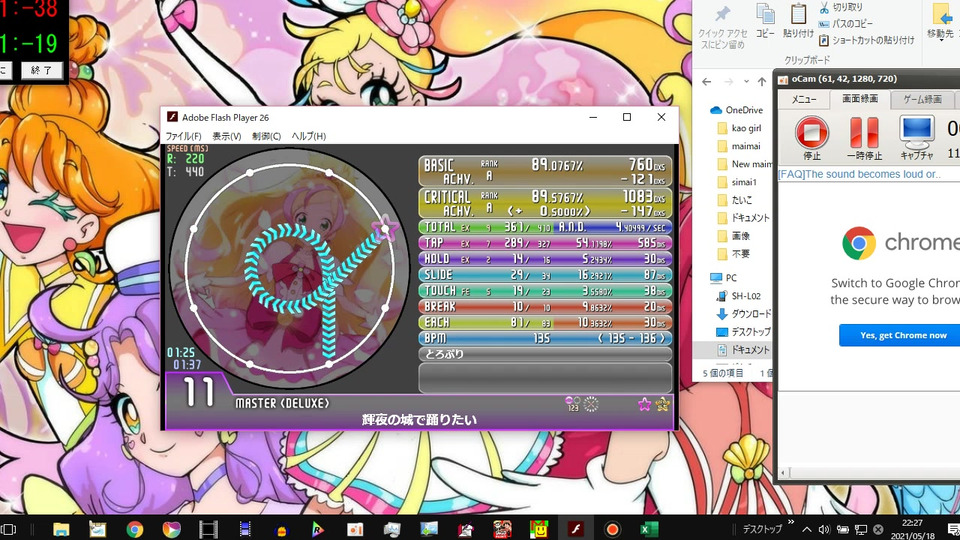
Task: Click the とろぷり designer name bar
Action: click(x=545, y=354)
